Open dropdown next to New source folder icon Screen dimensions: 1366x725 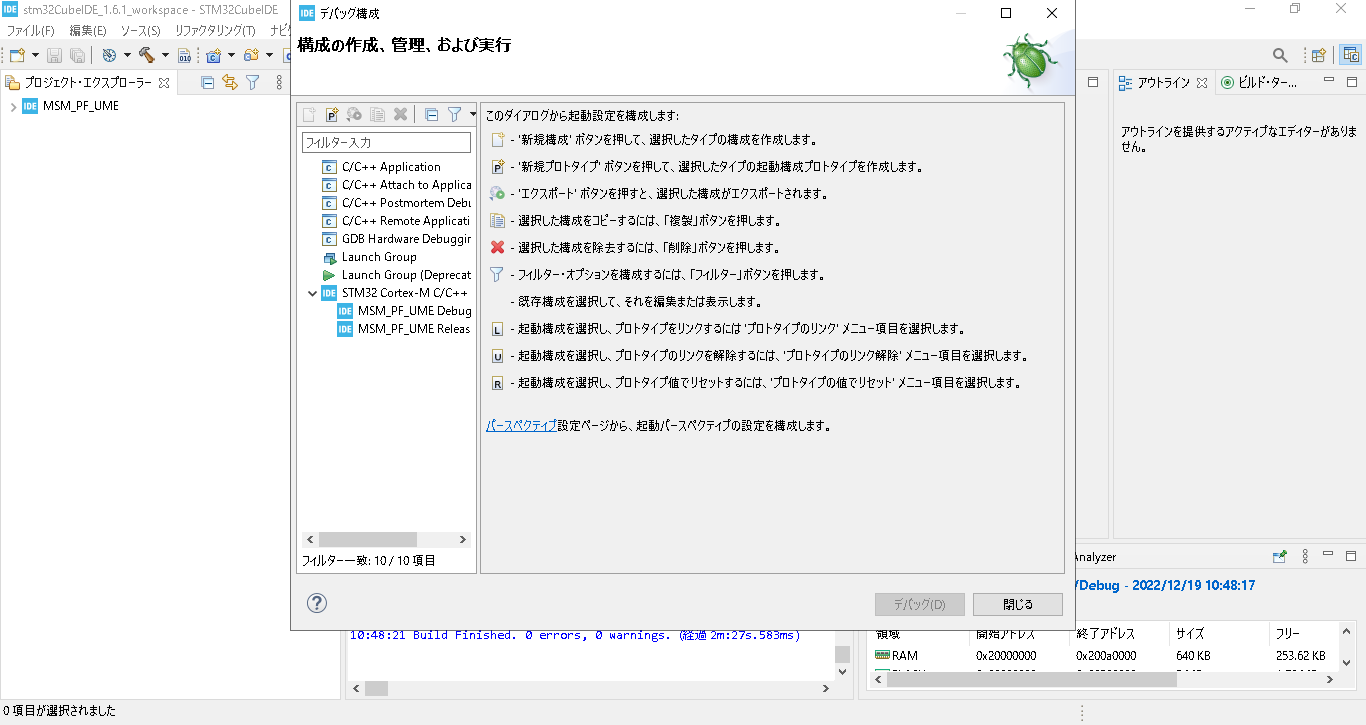point(269,55)
